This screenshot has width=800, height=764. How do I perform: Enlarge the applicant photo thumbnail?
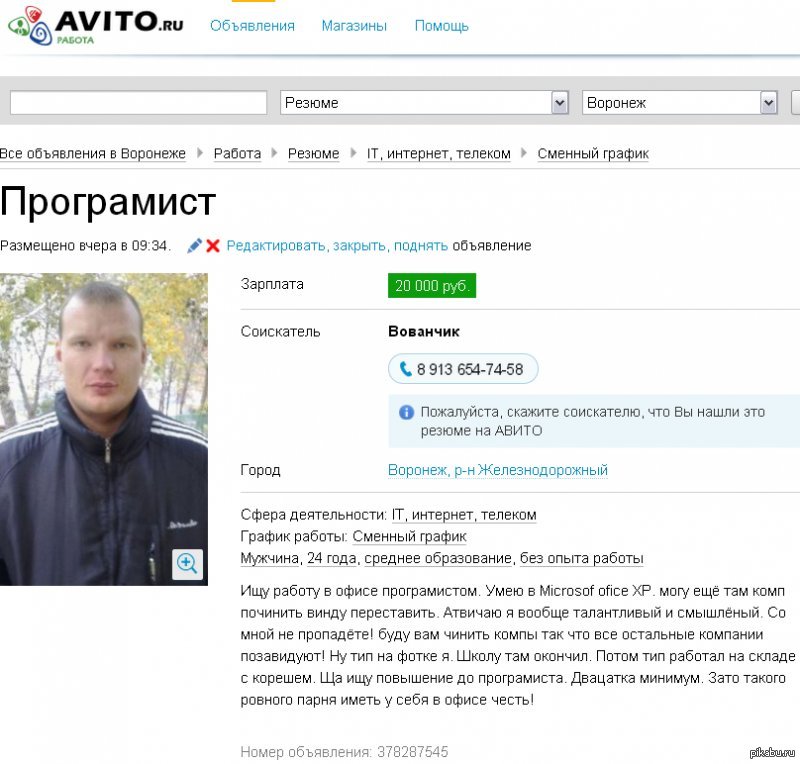(x=104, y=429)
